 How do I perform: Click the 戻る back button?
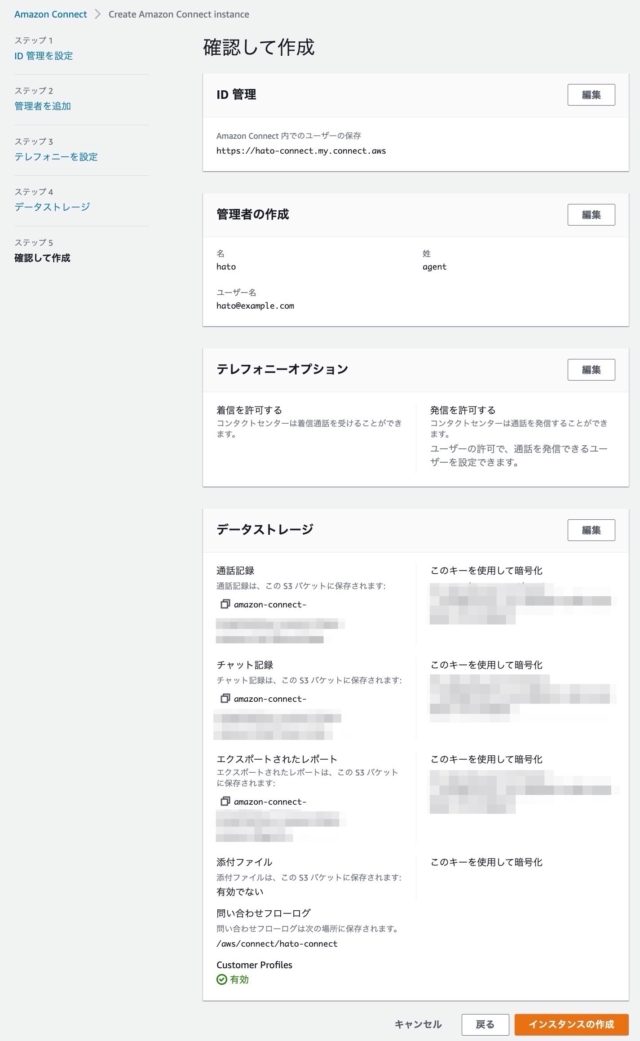pos(485,1024)
